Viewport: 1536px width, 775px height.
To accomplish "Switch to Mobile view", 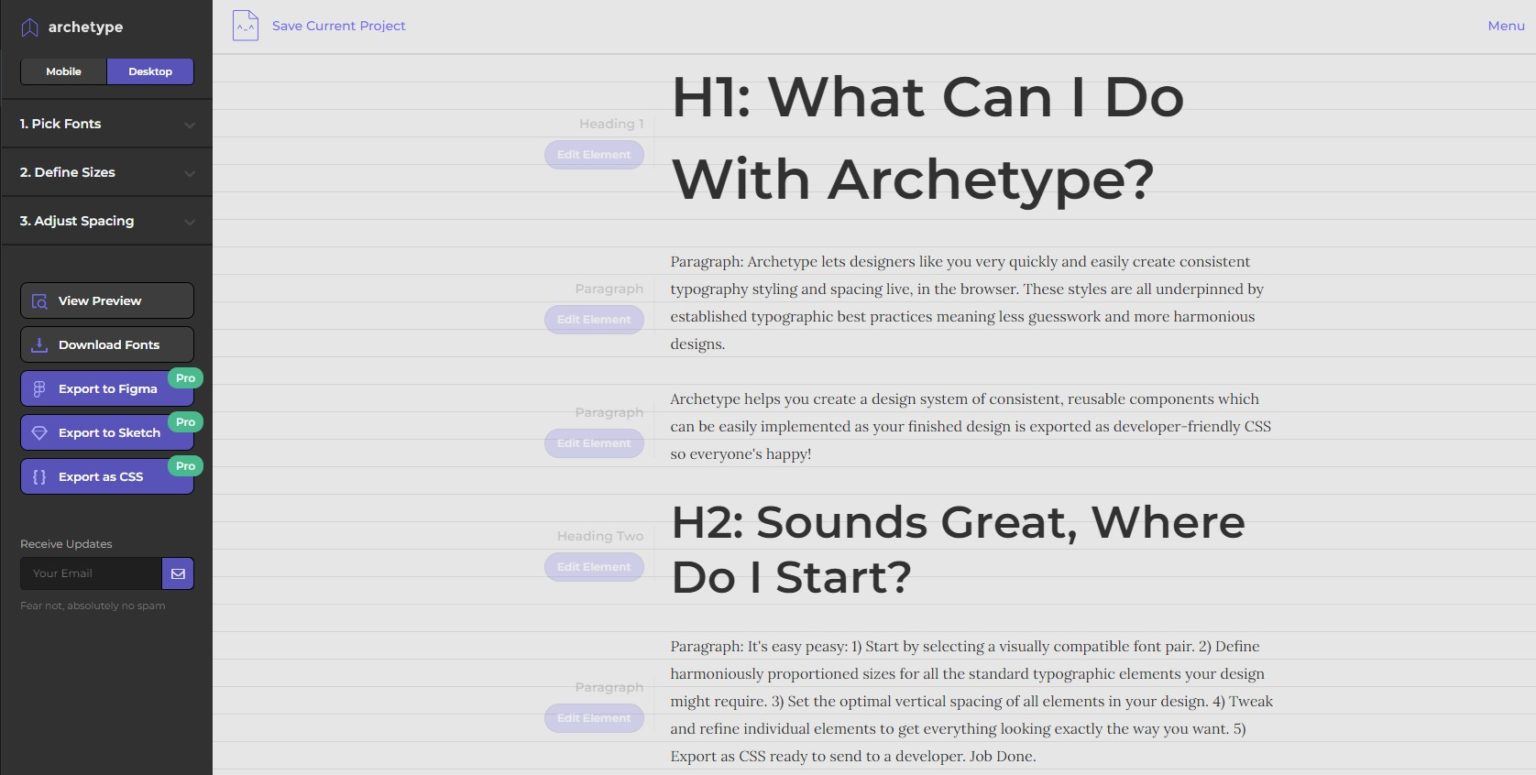I will 63,71.
